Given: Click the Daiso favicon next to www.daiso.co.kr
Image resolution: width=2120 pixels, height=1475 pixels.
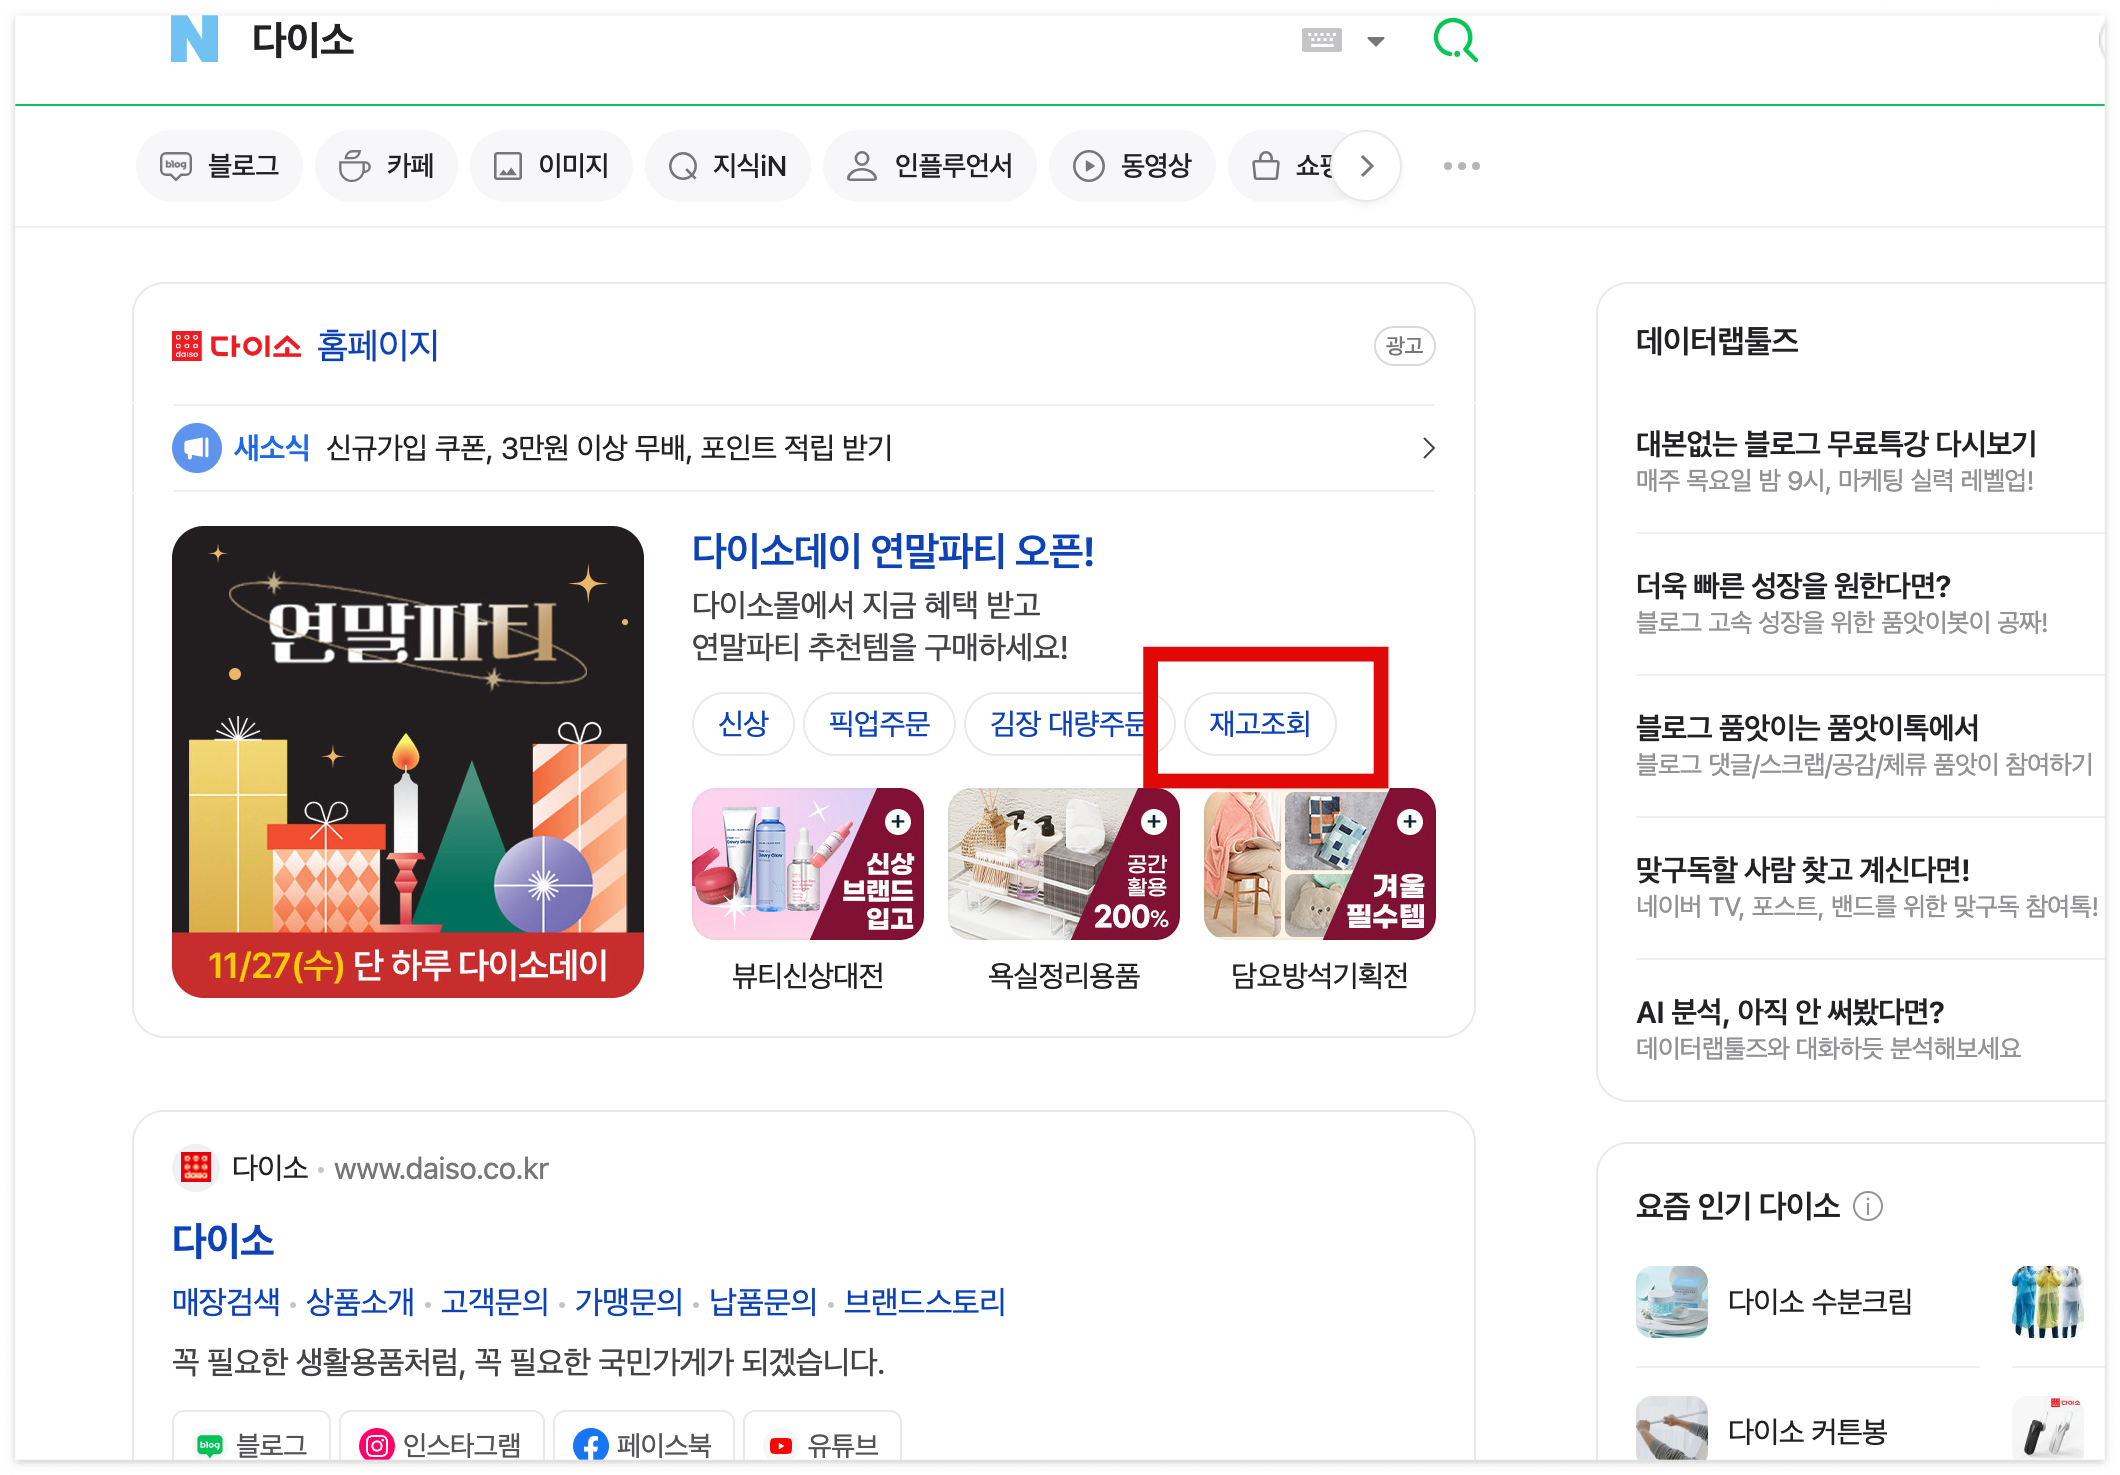Looking at the screenshot, I should [x=196, y=1167].
